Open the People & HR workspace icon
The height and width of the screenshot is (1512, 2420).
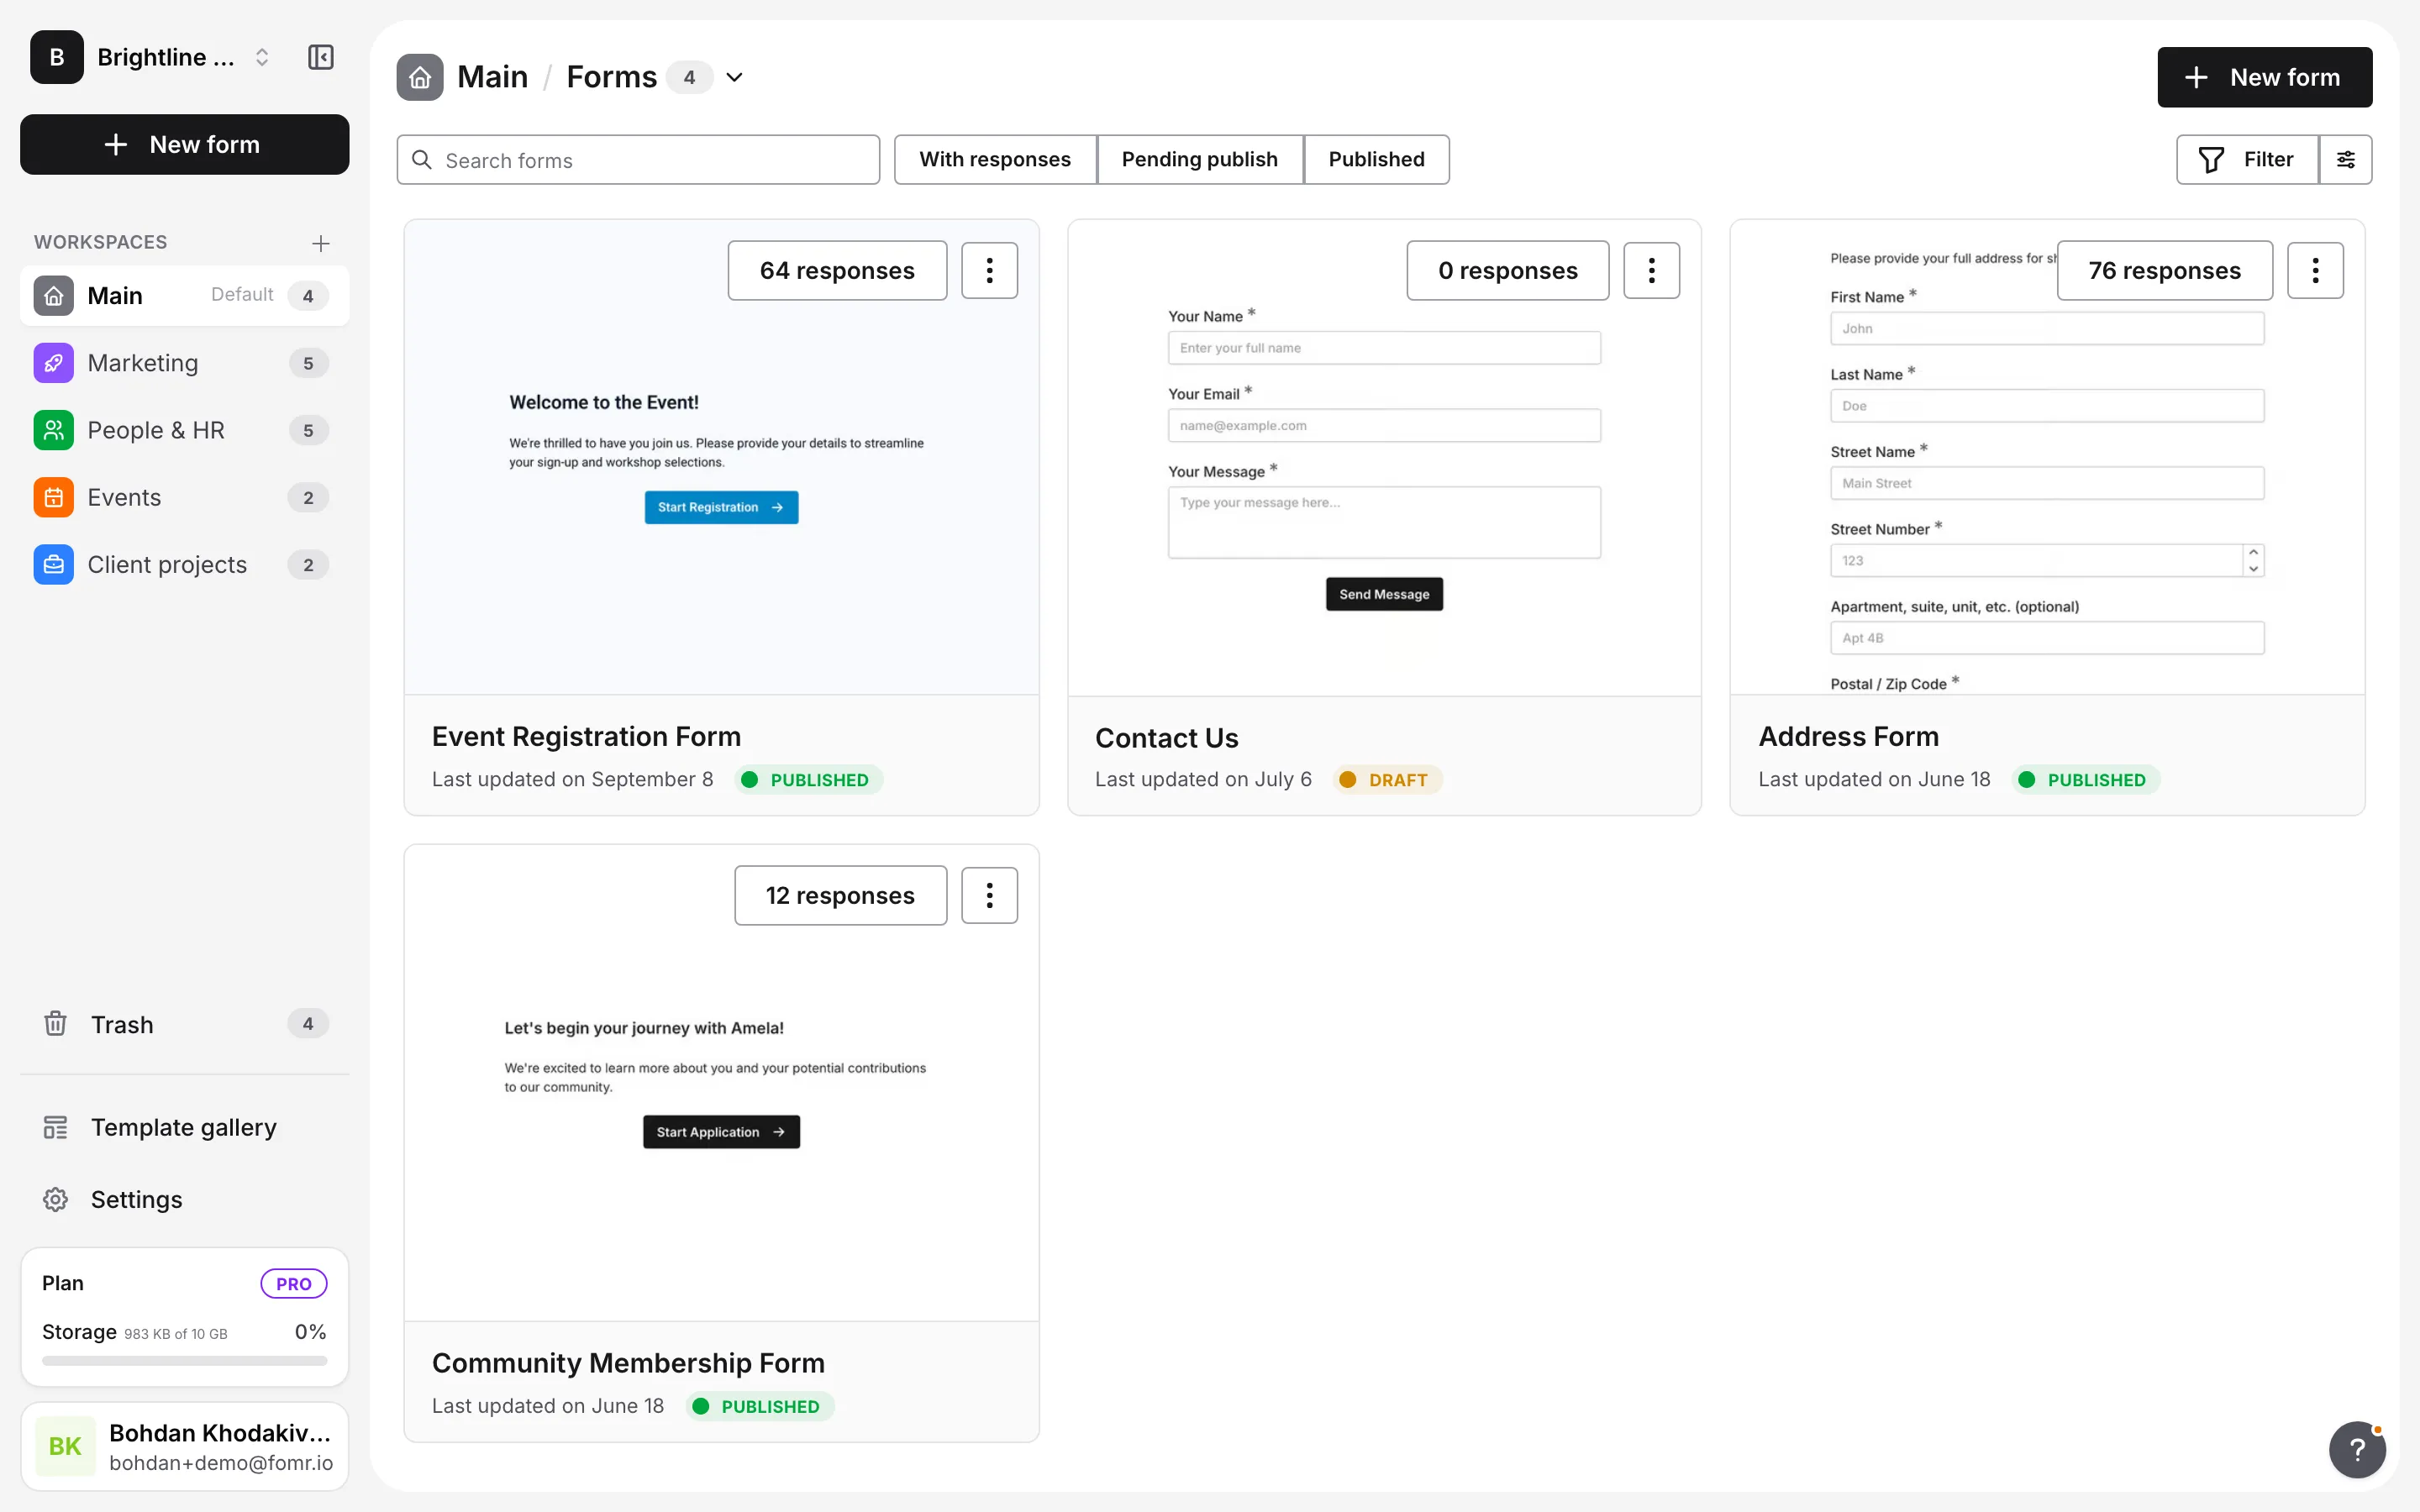click(53, 430)
